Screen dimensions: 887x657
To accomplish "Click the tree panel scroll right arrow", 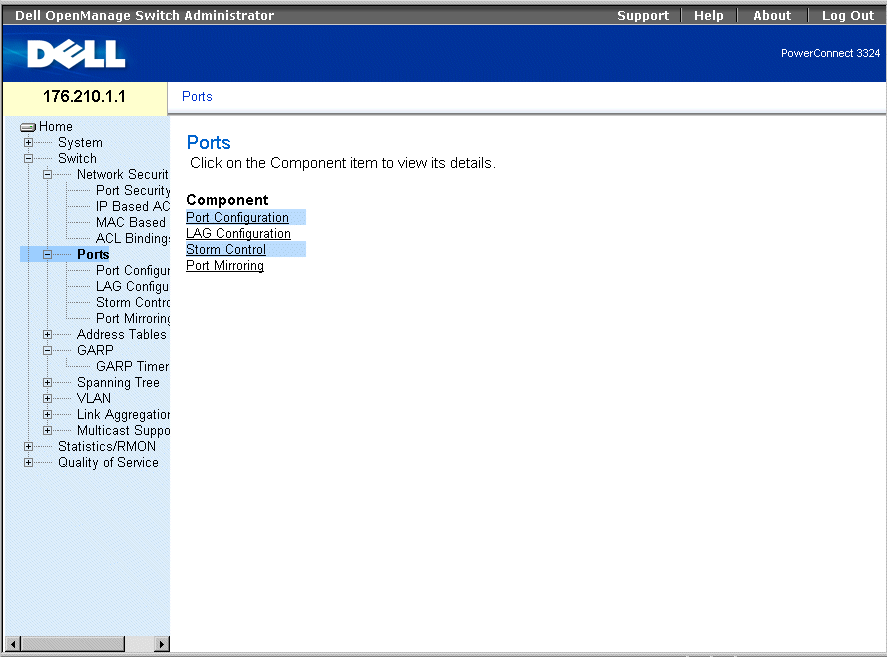I will click(162, 644).
